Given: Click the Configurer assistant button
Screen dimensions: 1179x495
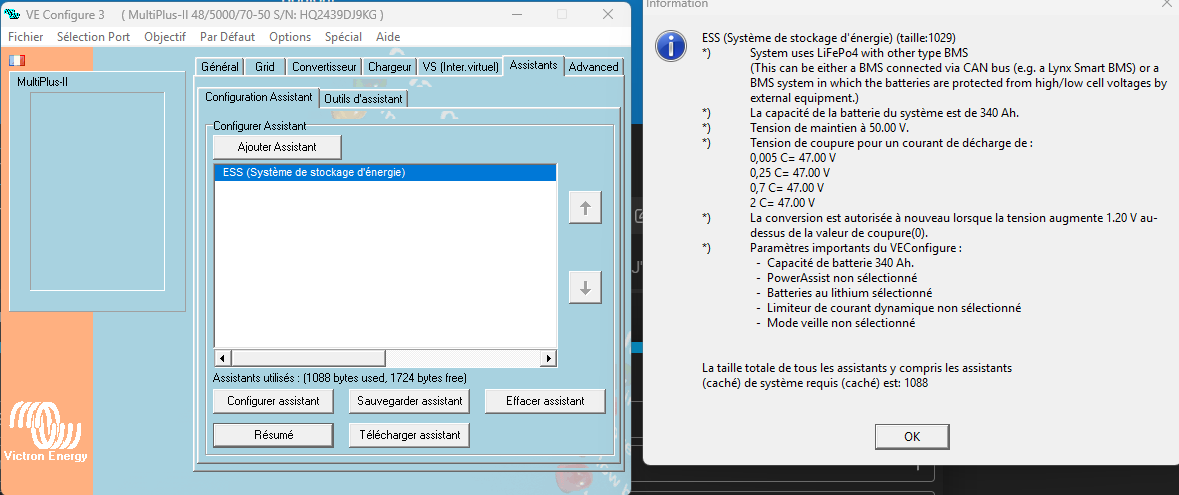Looking at the screenshot, I should (273, 401).
